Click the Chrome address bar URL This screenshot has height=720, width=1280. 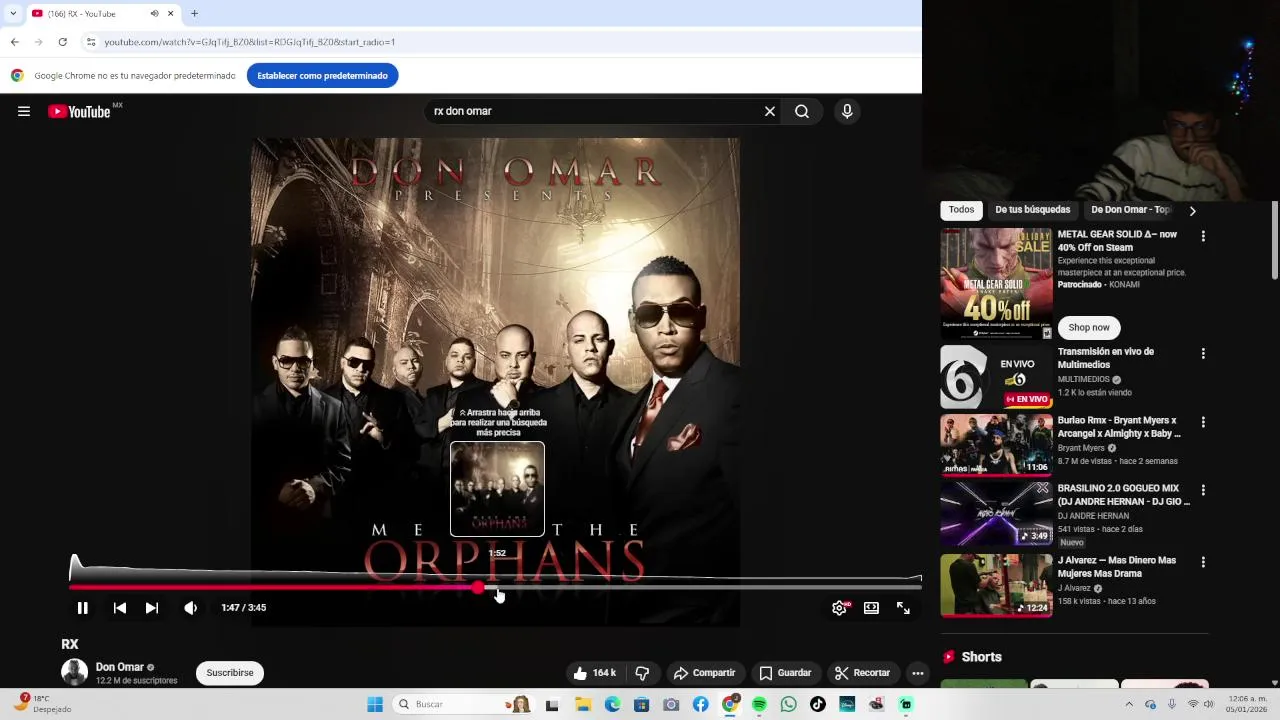pos(250,42)
